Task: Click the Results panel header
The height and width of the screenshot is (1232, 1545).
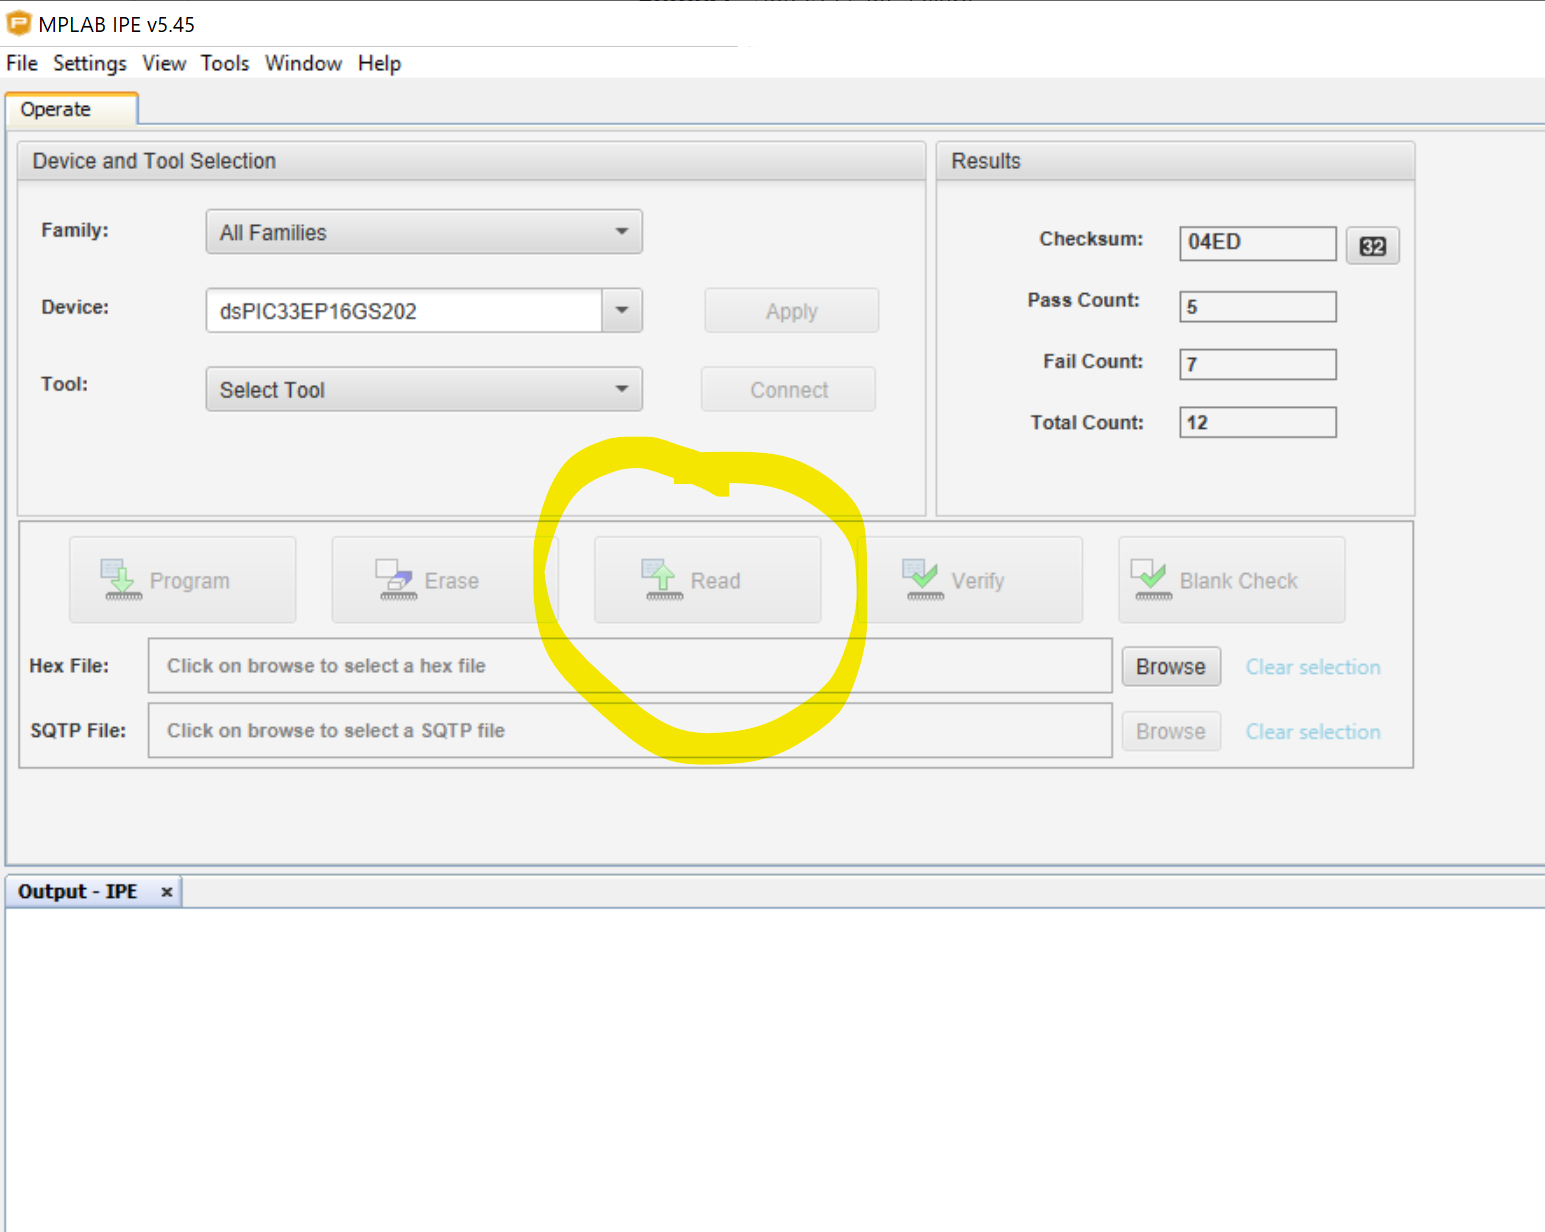Action: pyautogui.click(x=1175, y=161)
